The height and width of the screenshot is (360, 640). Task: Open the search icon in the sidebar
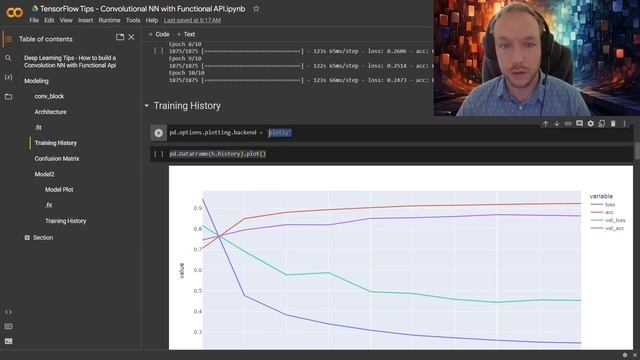click(8, 58)
